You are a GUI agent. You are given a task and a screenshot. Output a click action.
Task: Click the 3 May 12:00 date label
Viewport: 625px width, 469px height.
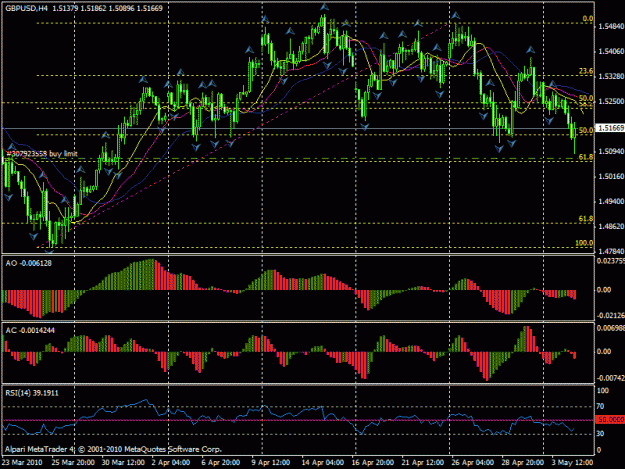[x=572, y=462]
